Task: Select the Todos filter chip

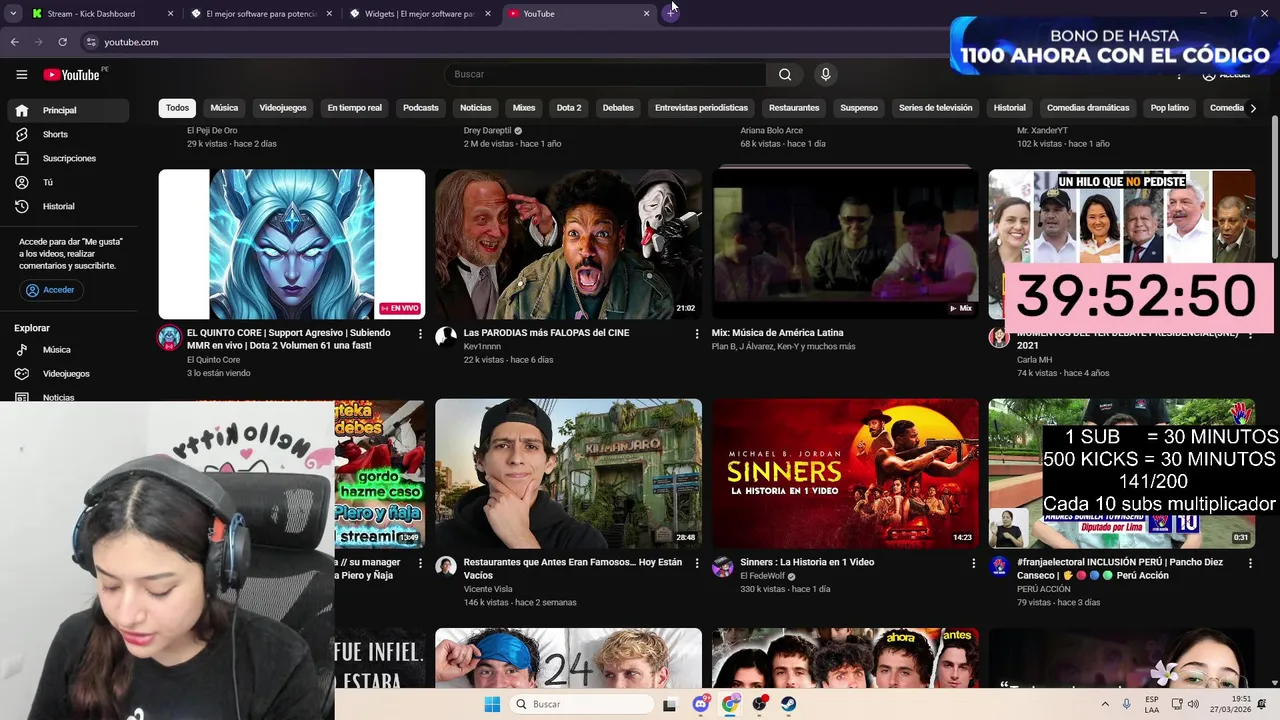Action: pyautogui.click(x=177, y=108)
